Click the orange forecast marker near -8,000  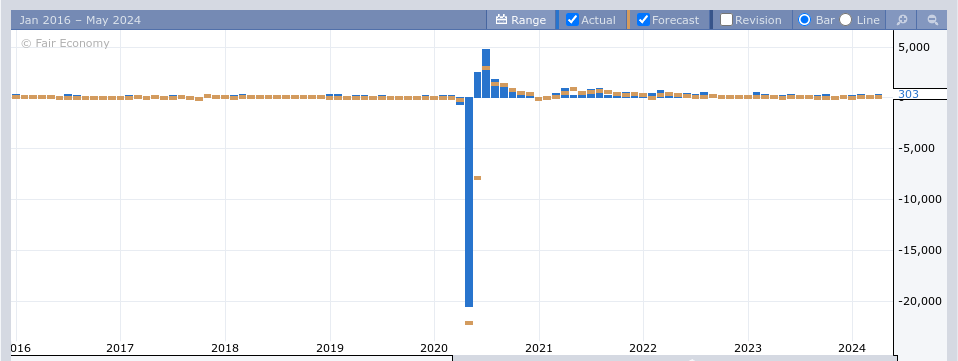pos(477,178)
